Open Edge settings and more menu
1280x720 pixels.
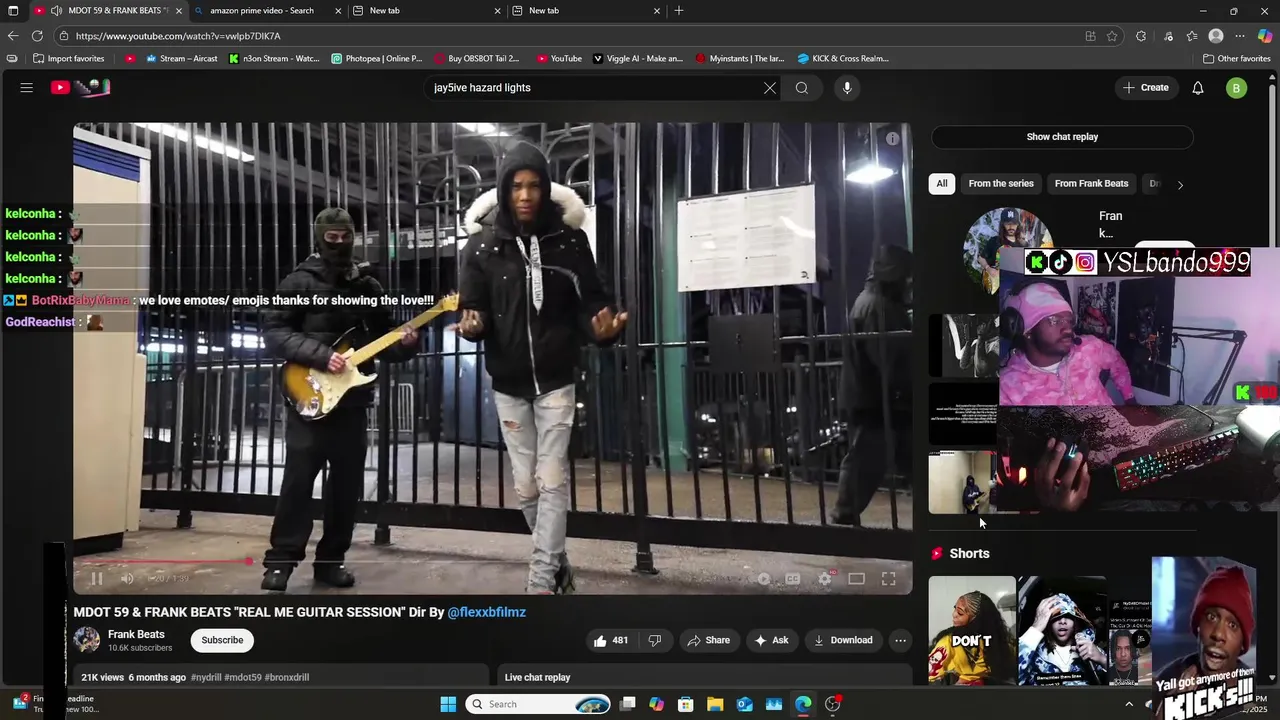[x=1240, y=36]
